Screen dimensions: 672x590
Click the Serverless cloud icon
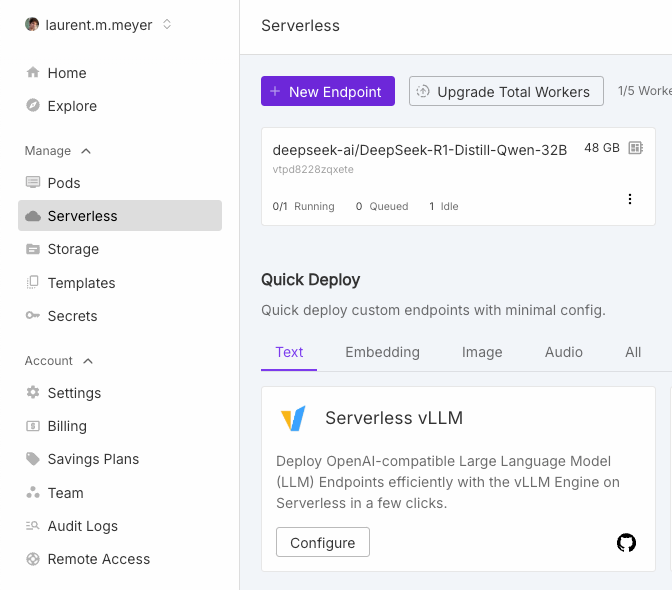click(x=33, y=216)
